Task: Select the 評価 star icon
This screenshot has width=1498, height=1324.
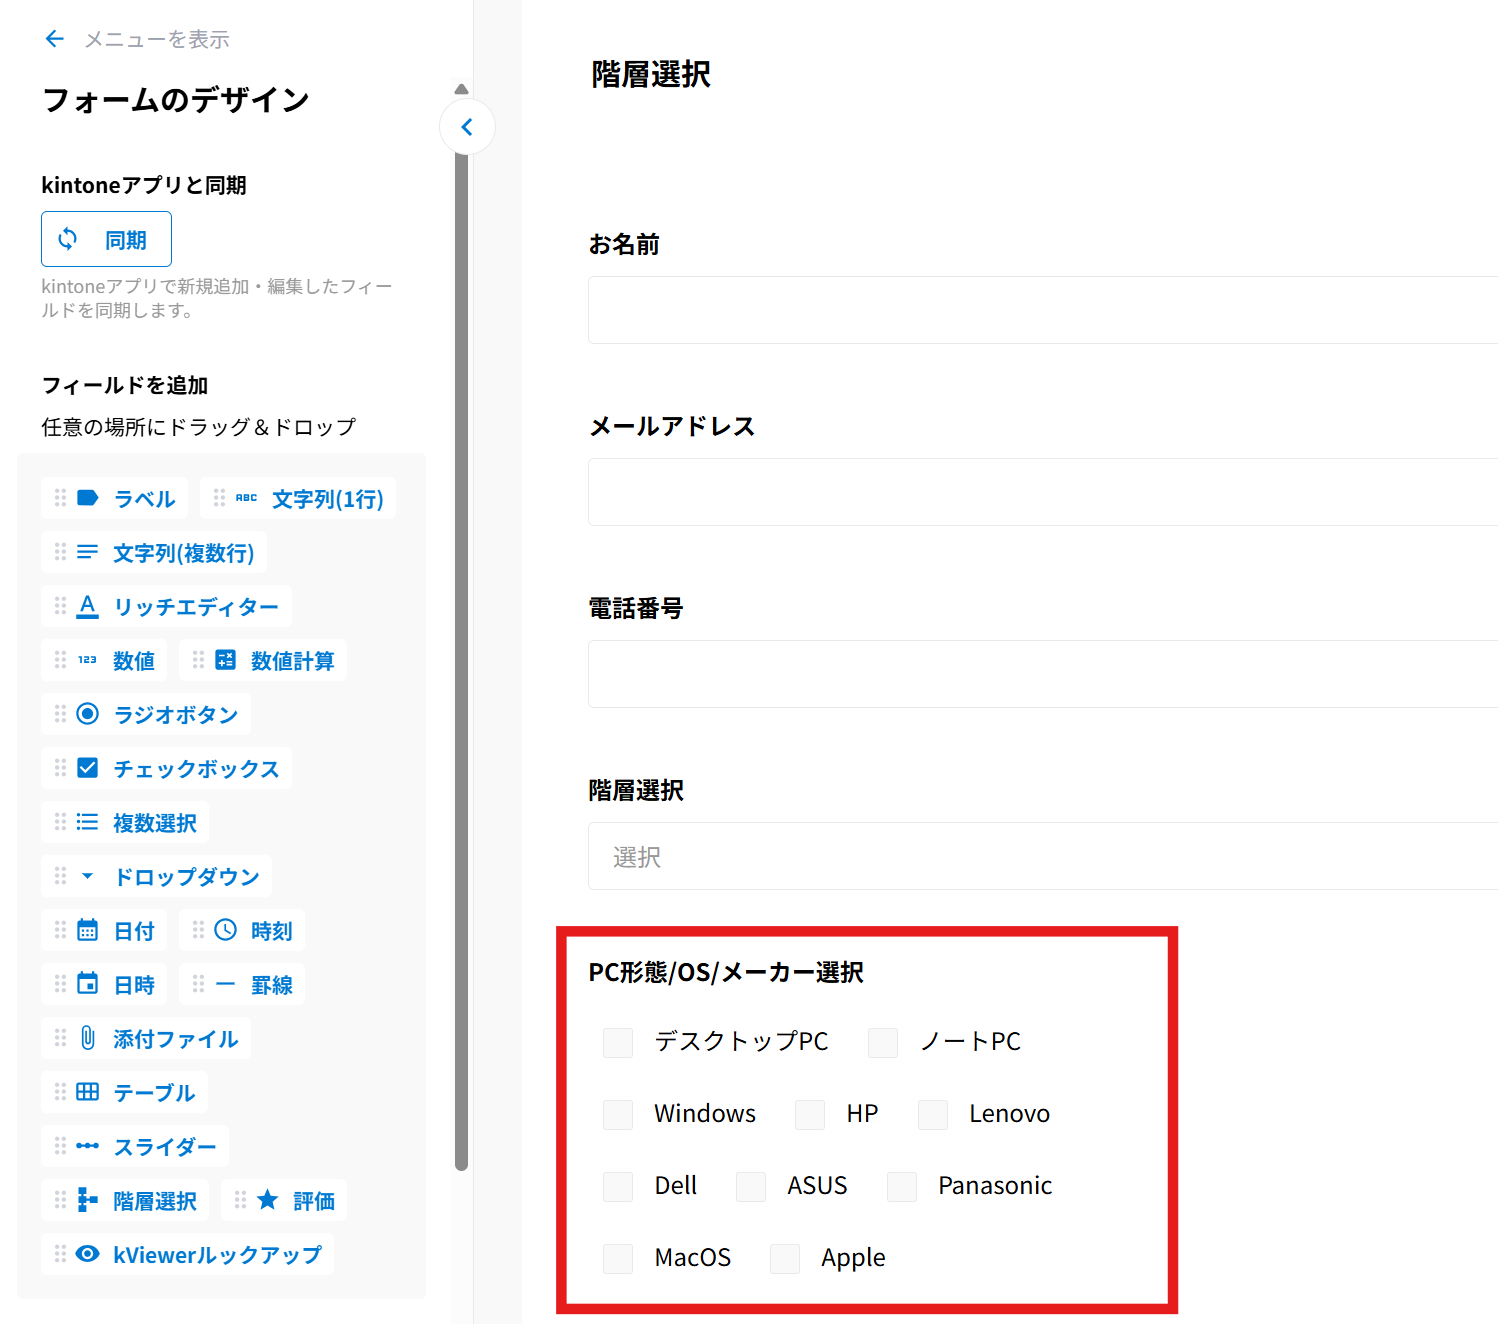Action: 268,1199
